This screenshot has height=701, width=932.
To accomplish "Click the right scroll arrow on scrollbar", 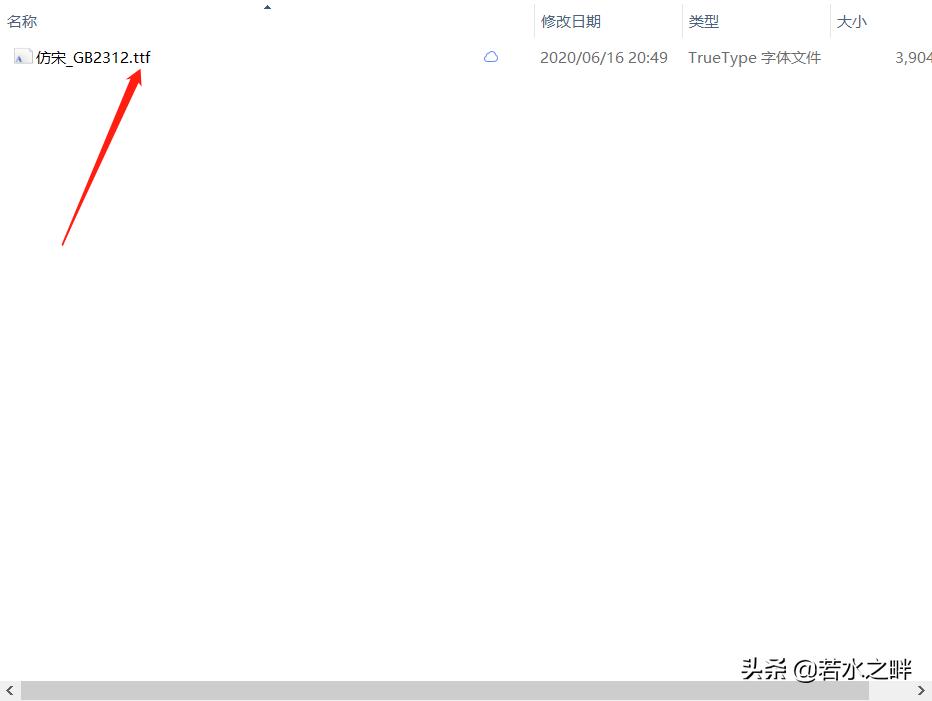I will tap(922, 690).
